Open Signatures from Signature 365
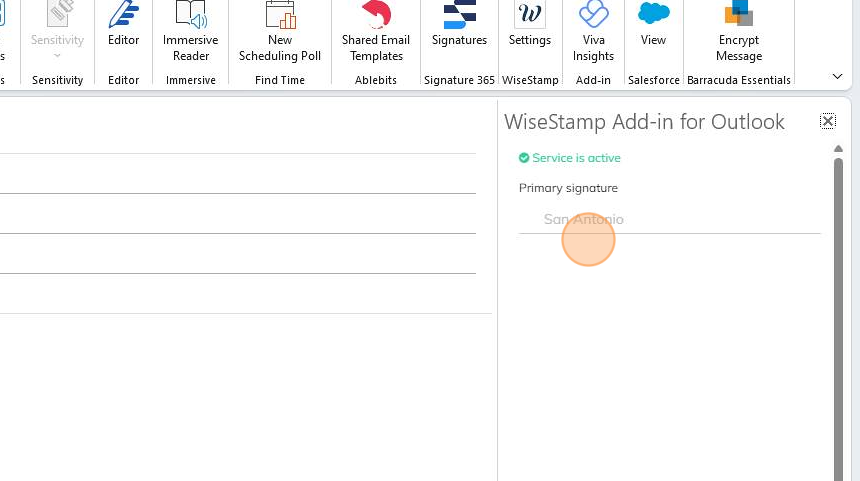Screen dimensions: 860x481 459,25
